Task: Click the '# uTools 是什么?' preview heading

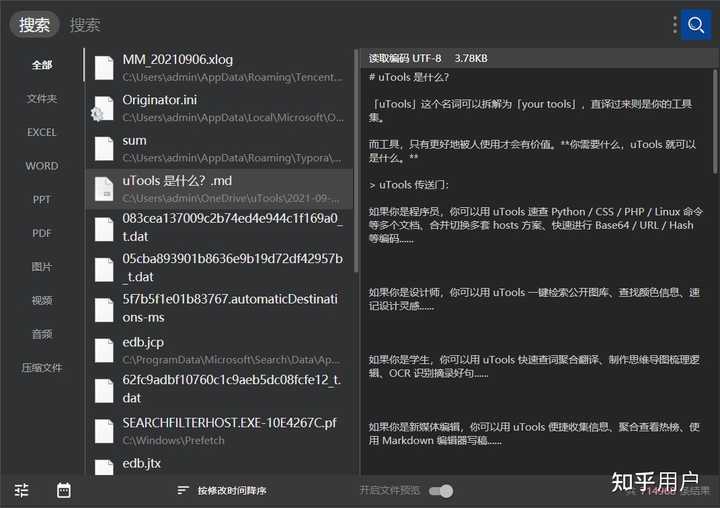Action: [409, 77]
